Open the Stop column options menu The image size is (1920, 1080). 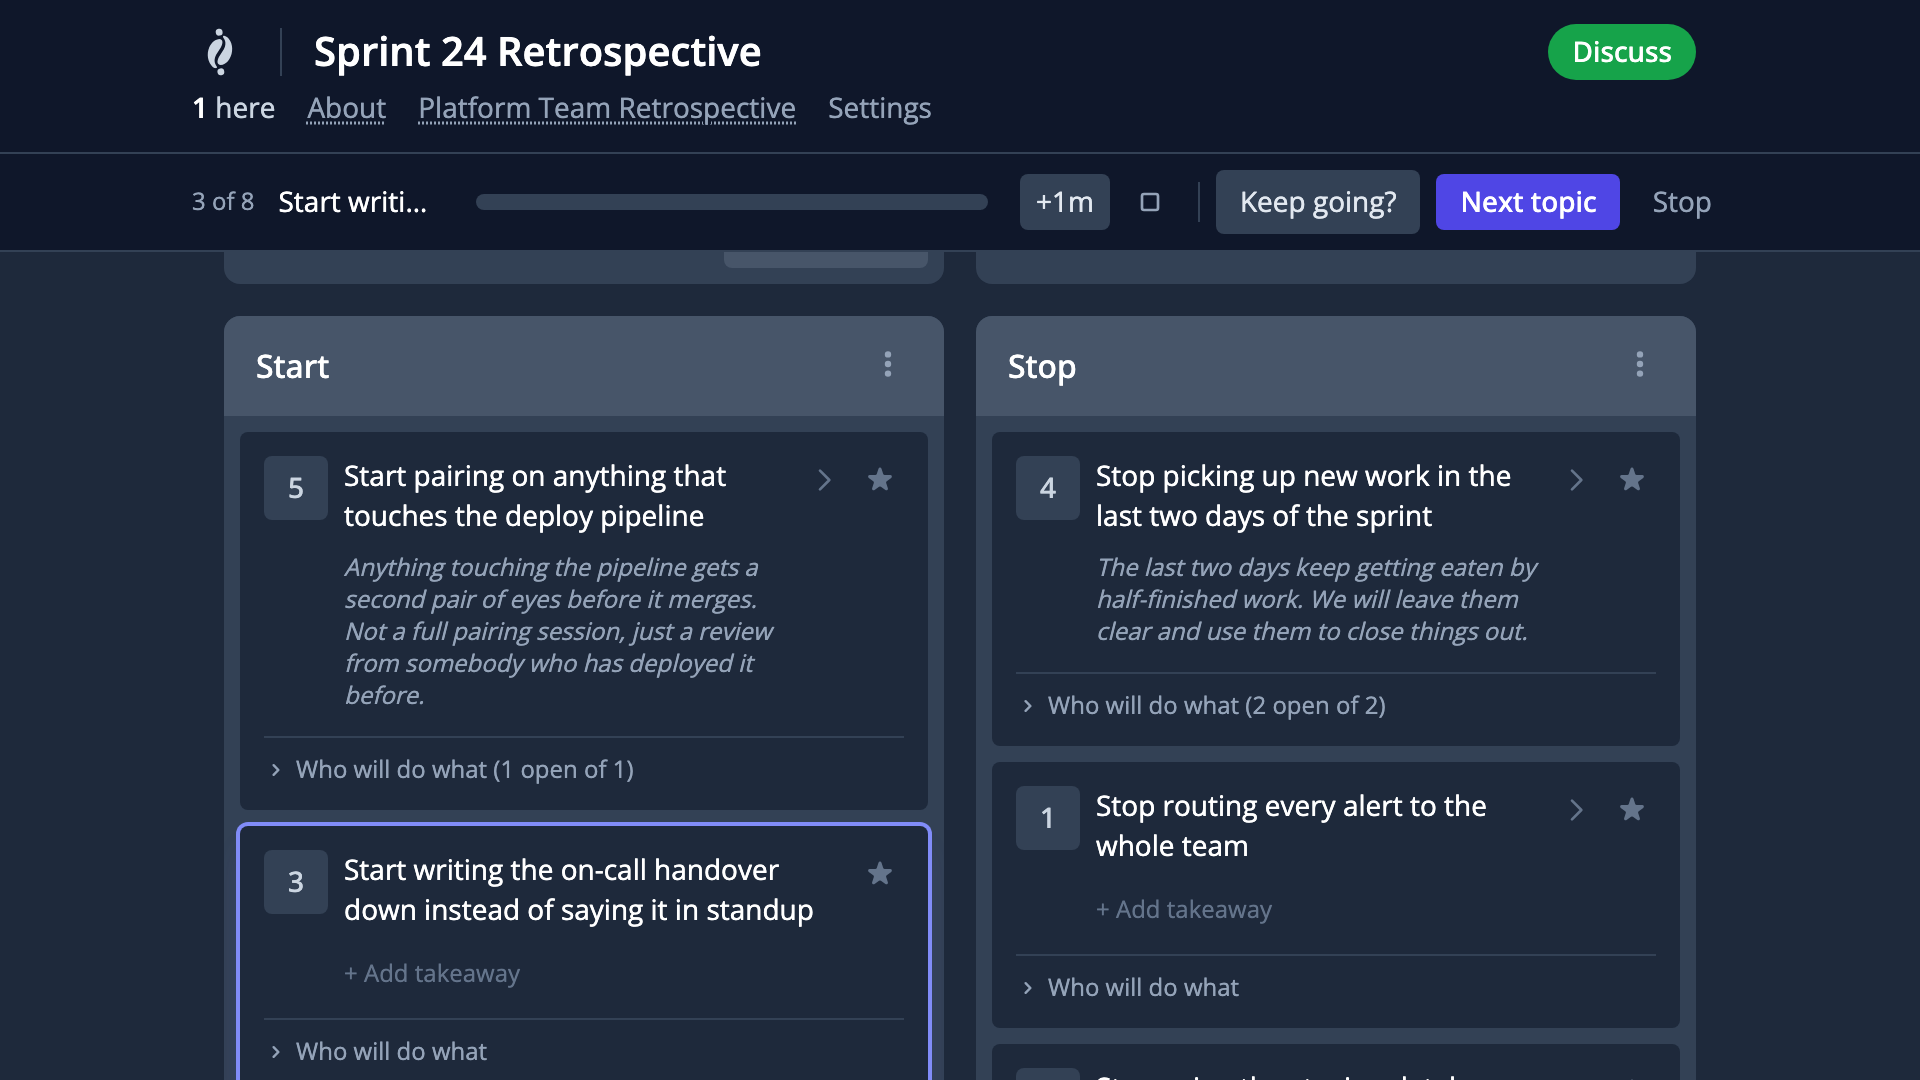click(x=1640, y=365)
